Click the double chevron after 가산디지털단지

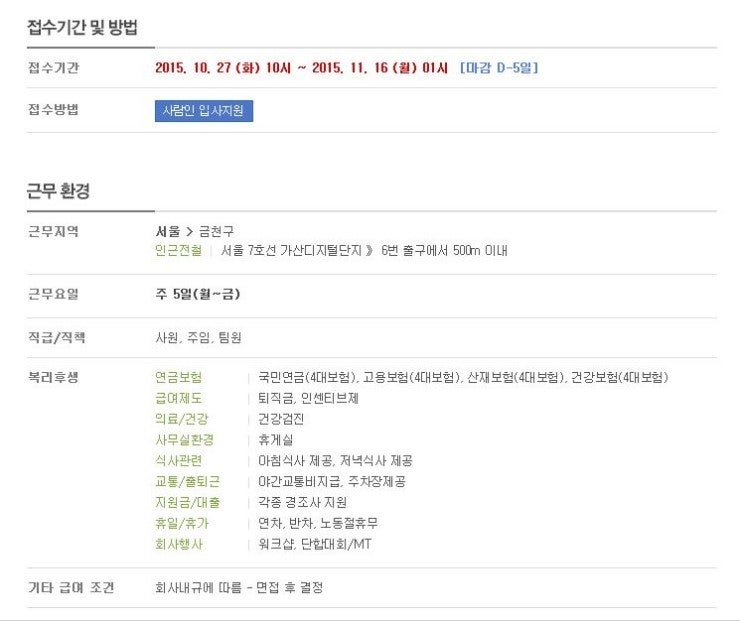point(370,250)
